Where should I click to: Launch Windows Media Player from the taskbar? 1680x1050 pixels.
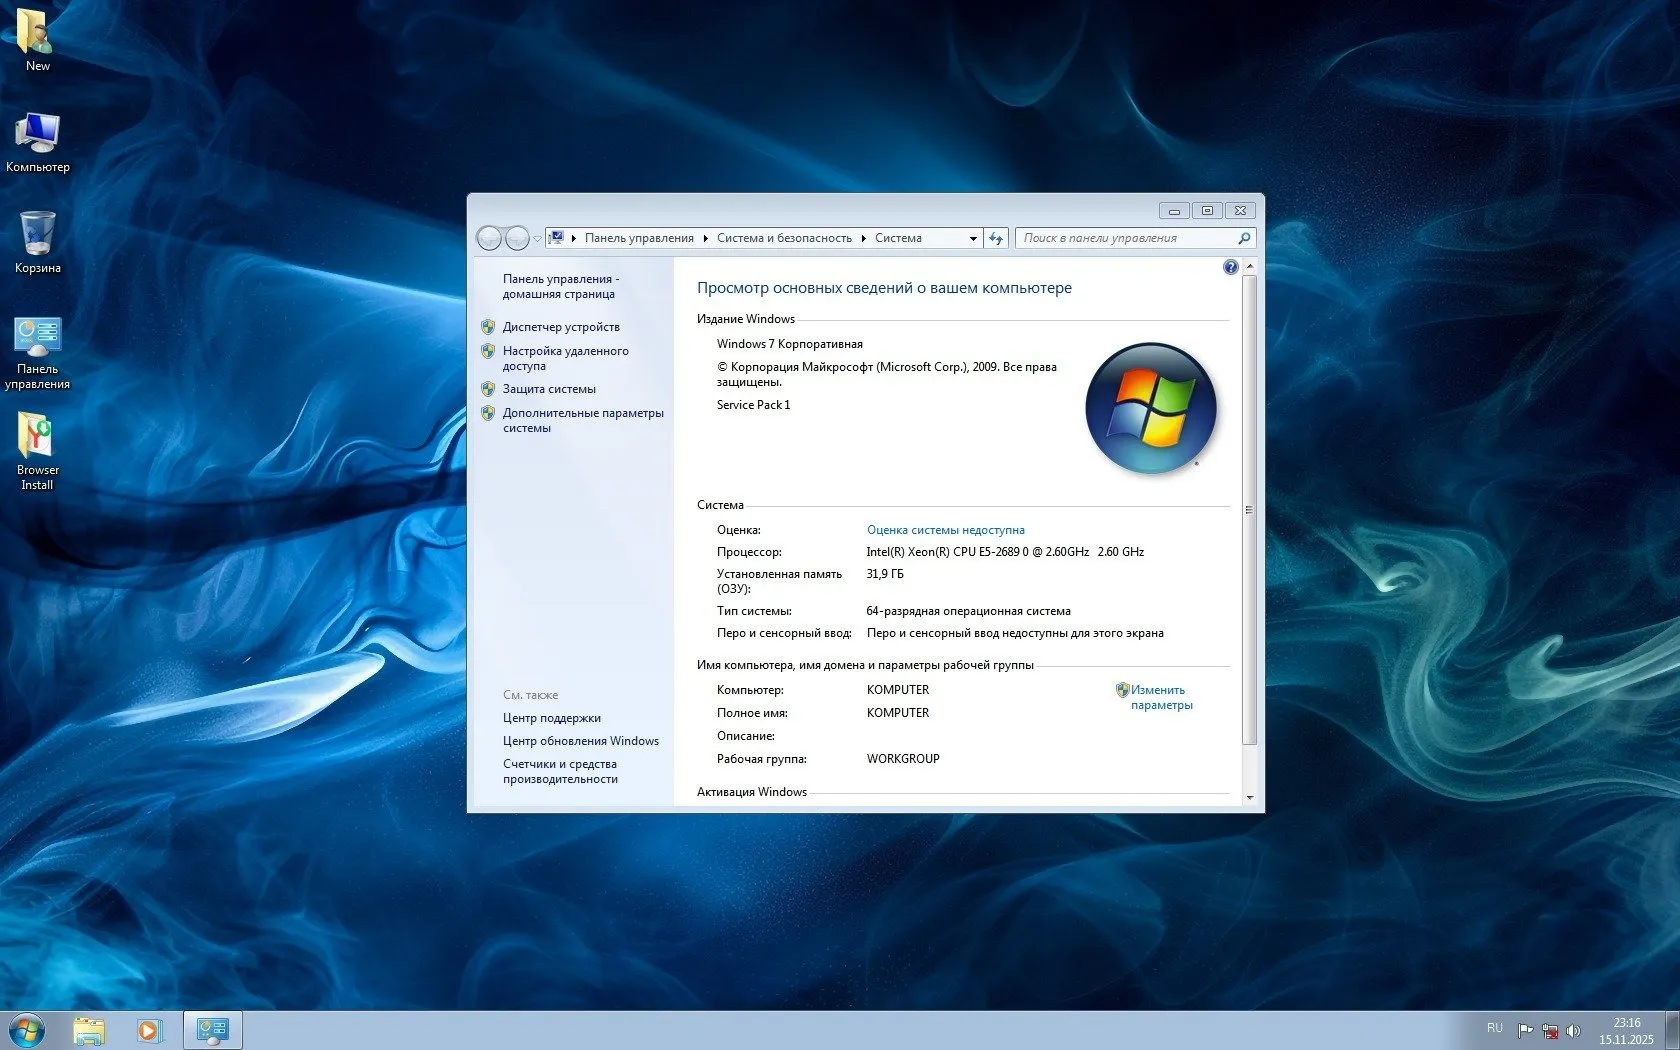point(150,1029)
